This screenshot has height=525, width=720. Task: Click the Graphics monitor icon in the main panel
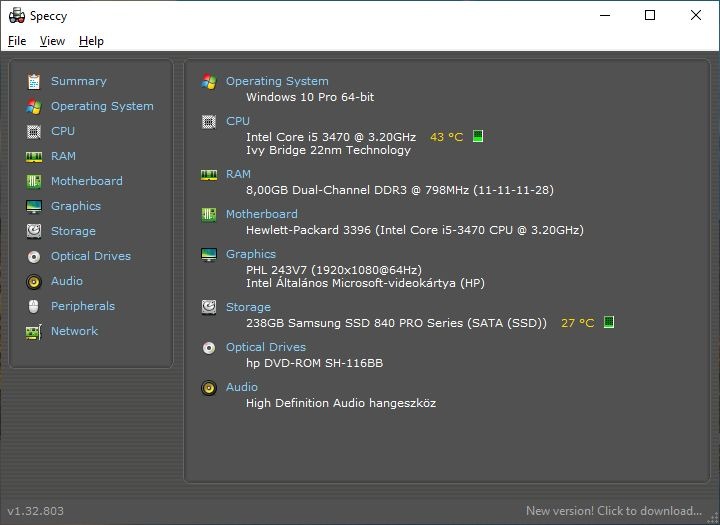pos(209,254)
